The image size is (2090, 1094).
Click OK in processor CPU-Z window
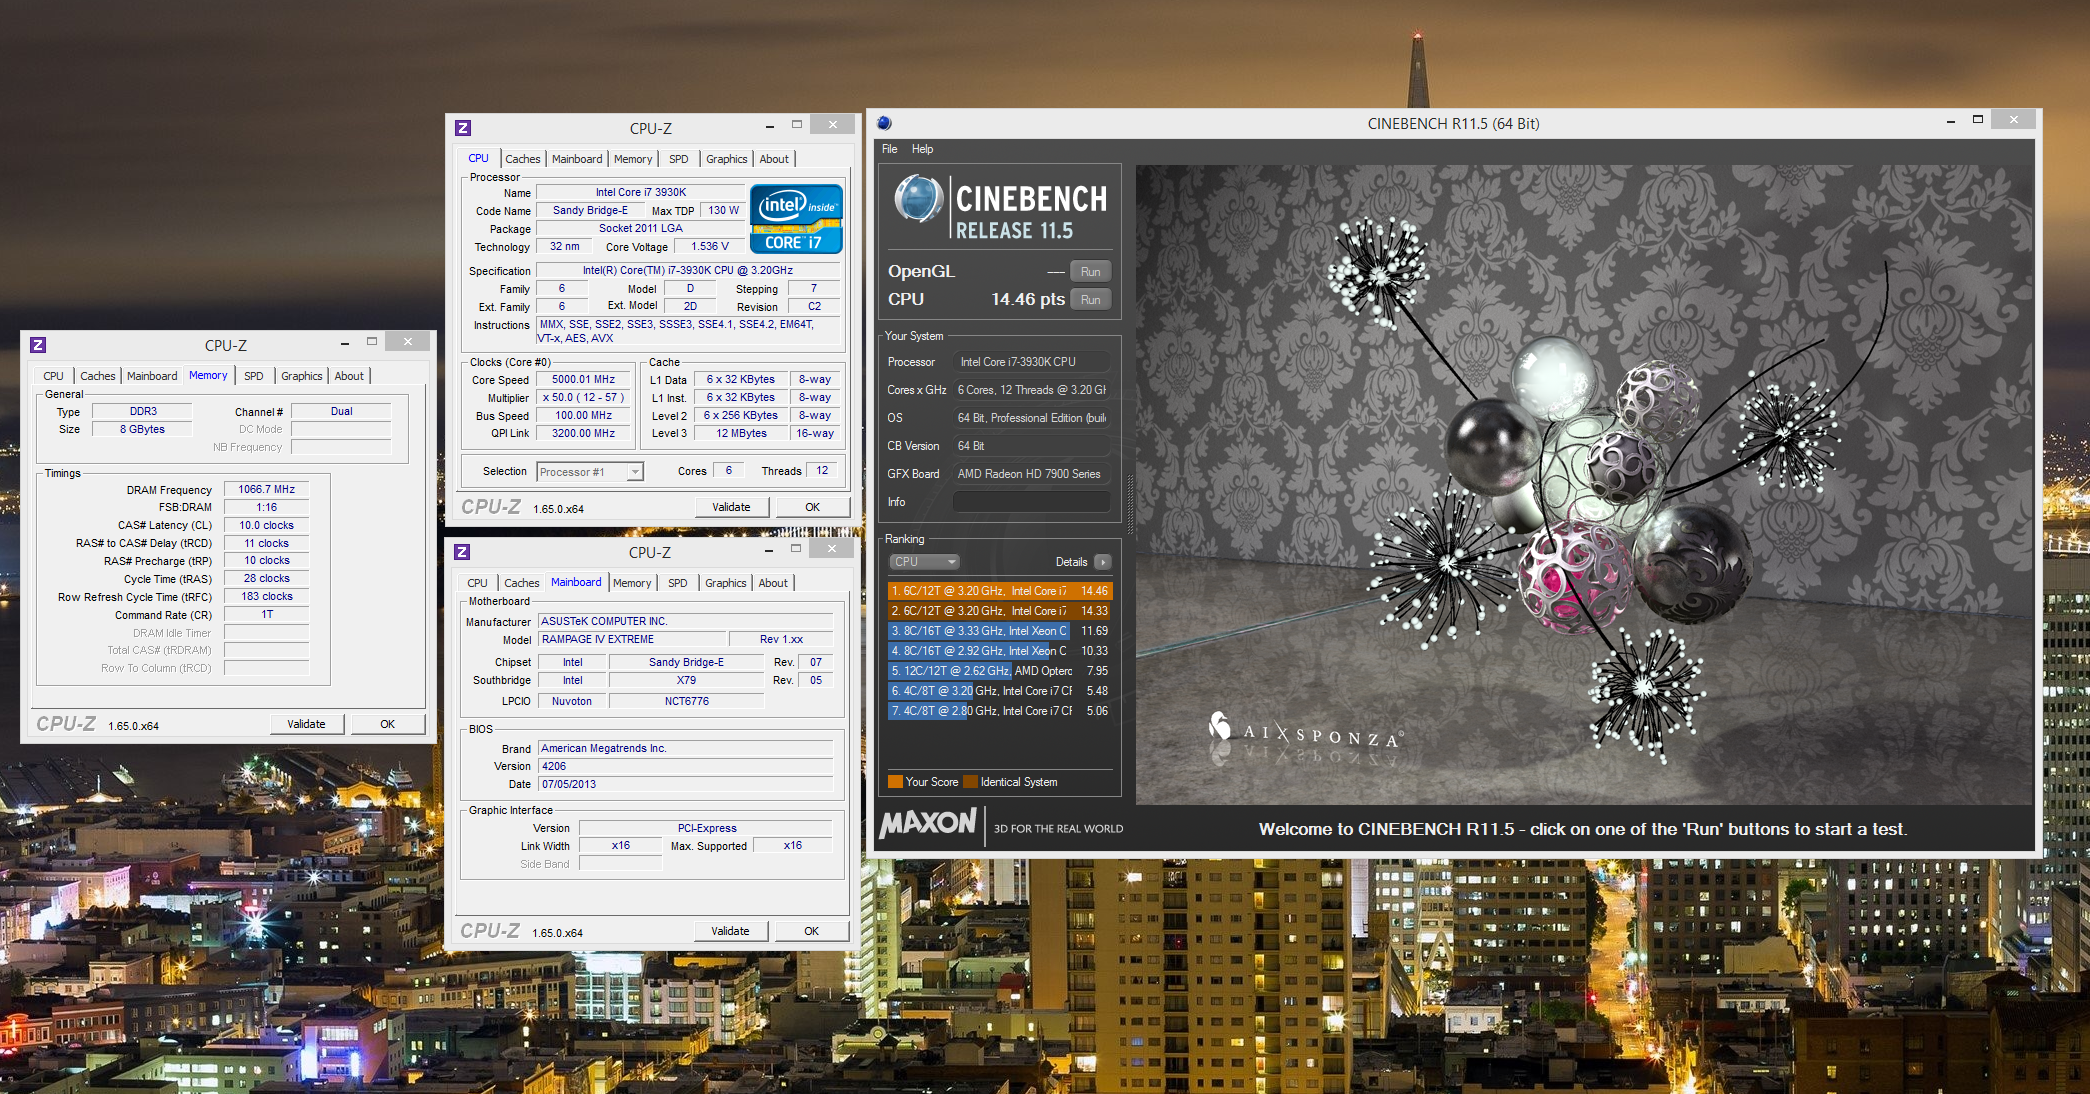point(812,507)
